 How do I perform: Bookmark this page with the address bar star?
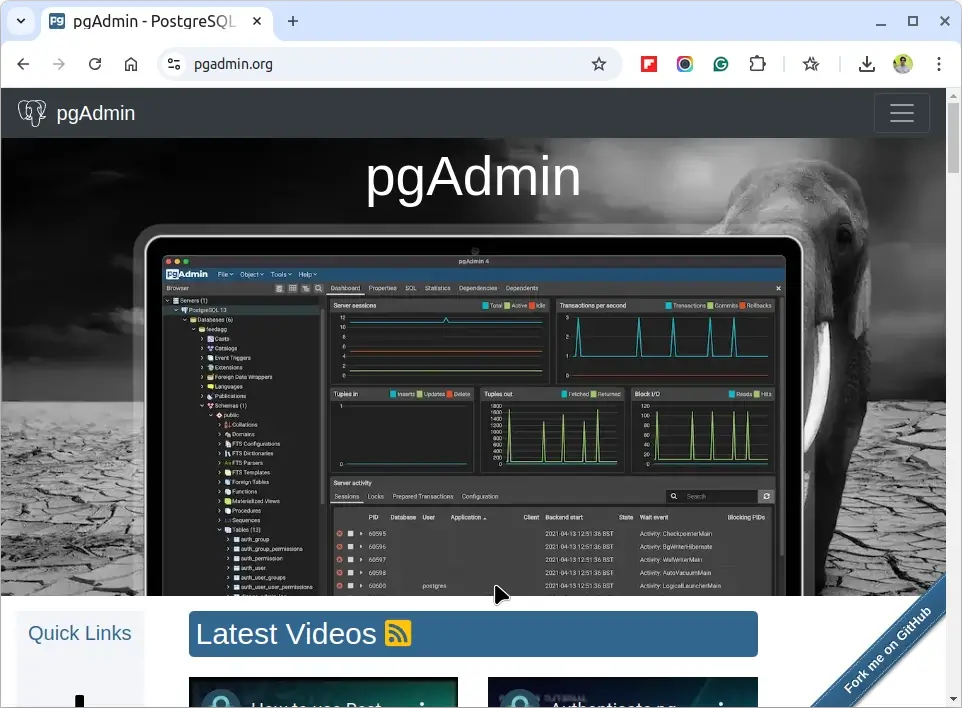599,64
